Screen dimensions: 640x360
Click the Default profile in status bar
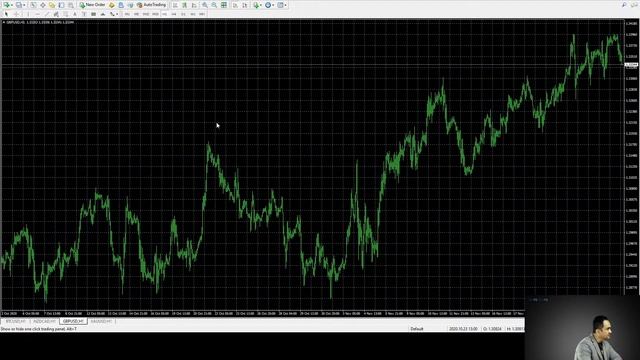(x=417, y=329)
